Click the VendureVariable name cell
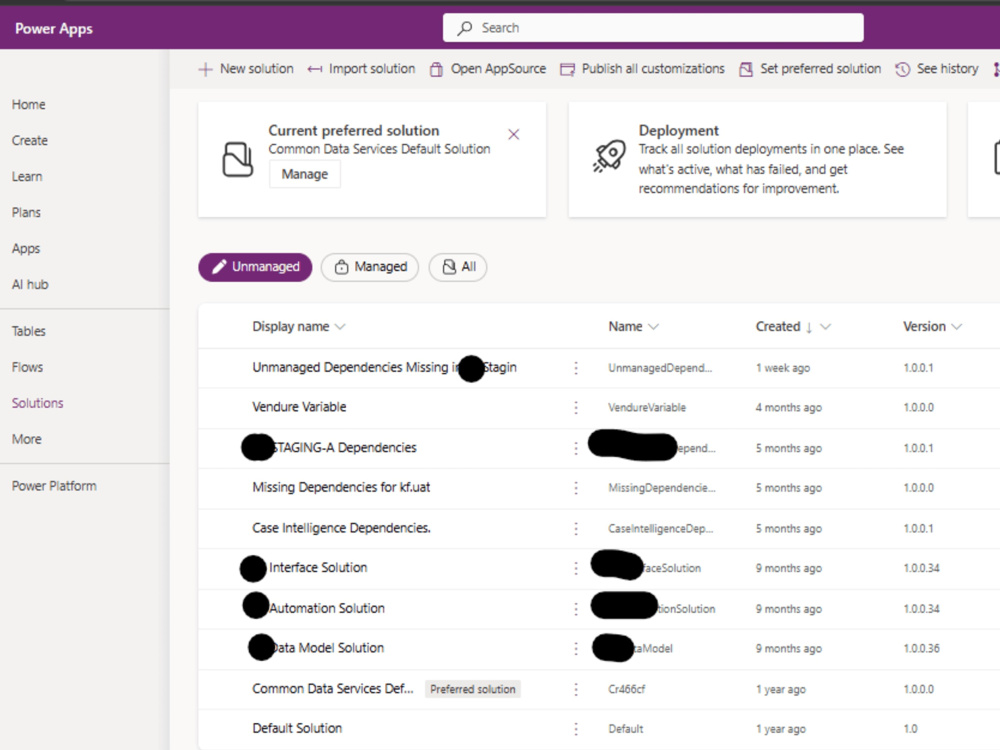Viewport: 1000px width, 750px height. point(647,408)
